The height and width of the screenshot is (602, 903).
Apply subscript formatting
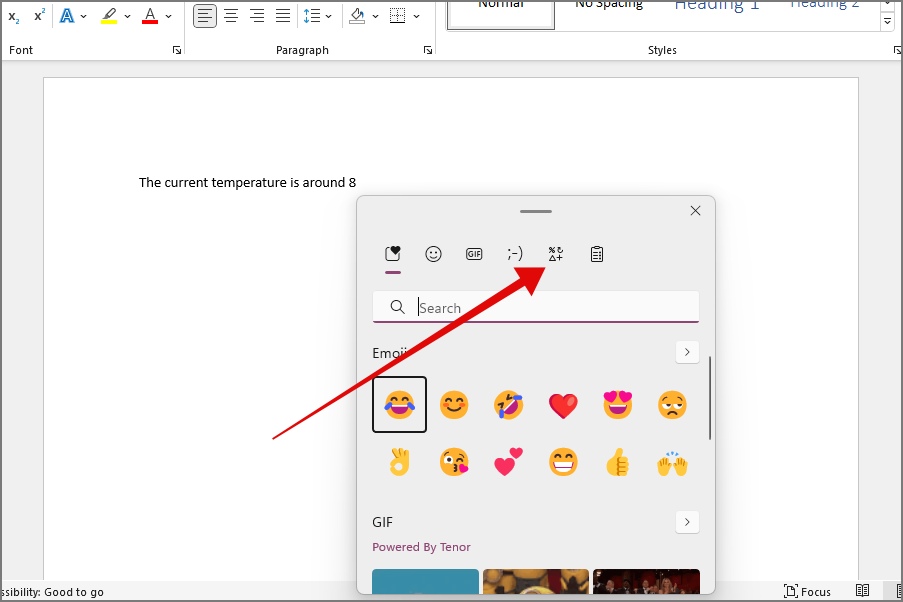tap(14, 16)
